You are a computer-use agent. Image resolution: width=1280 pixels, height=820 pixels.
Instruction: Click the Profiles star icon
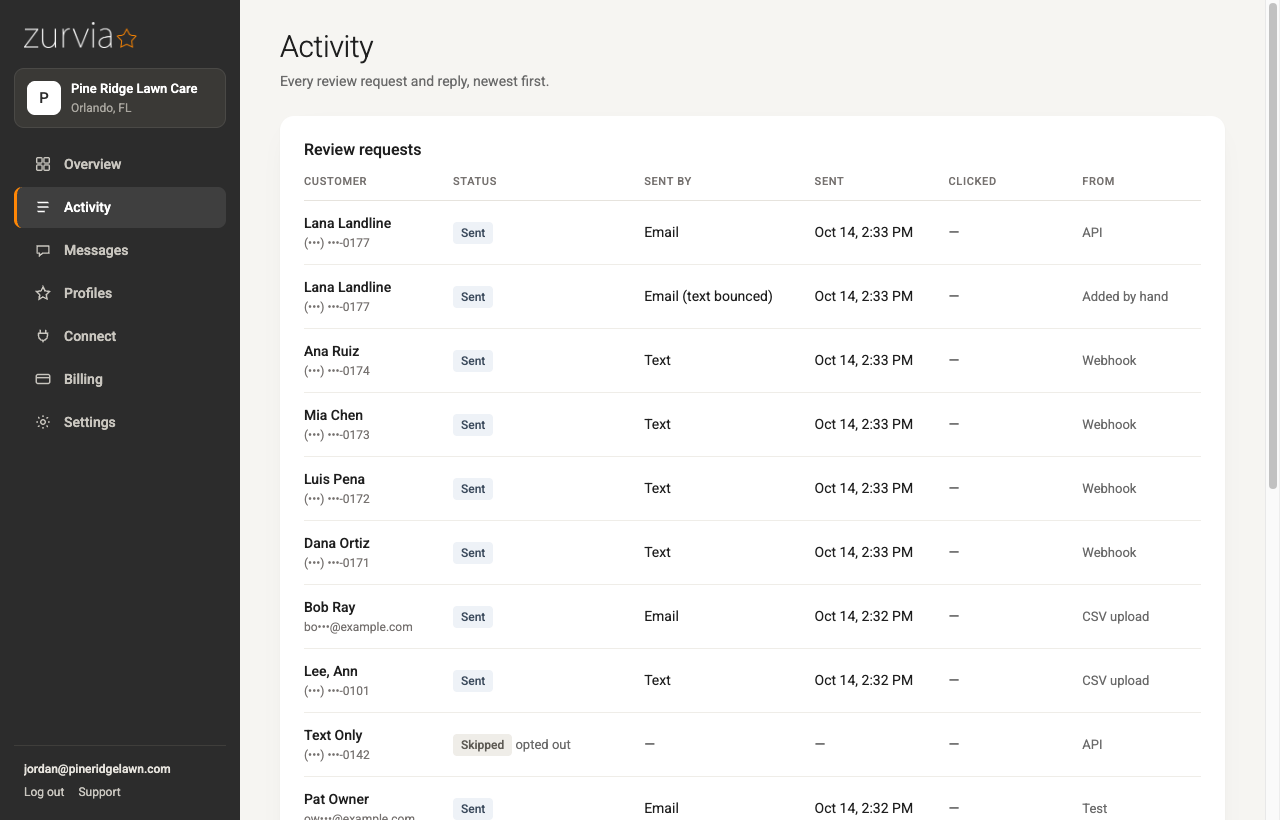(x=43, y=293)
